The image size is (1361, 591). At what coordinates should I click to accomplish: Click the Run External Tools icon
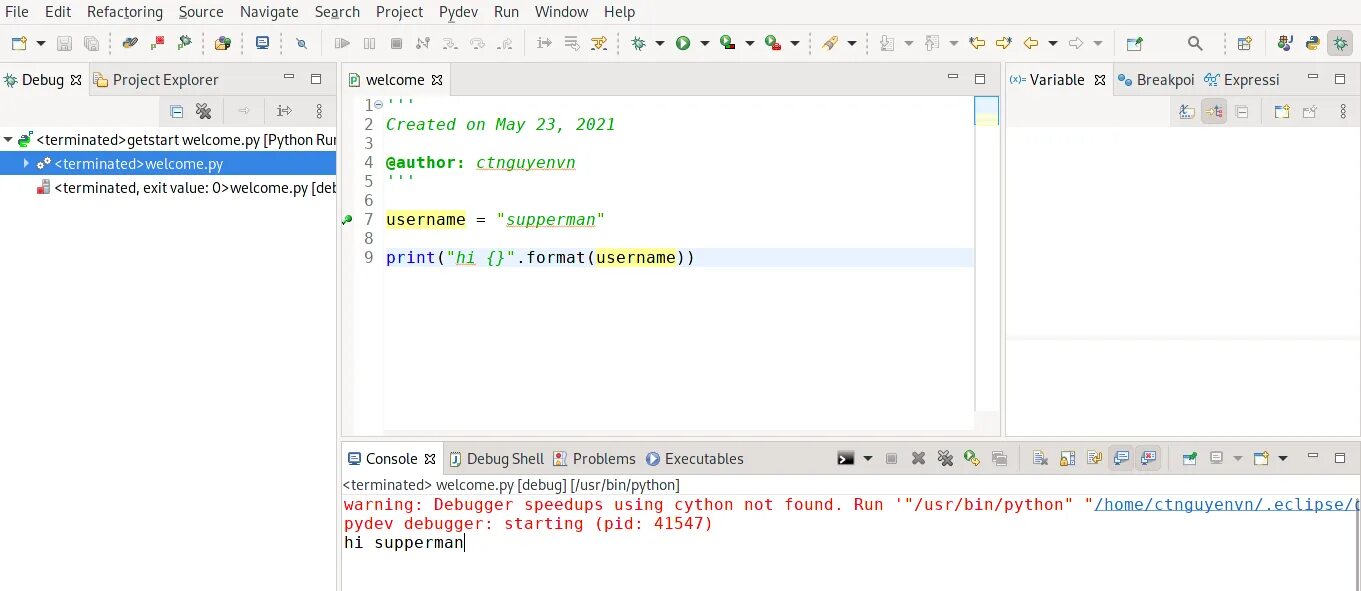click(773, 43)
